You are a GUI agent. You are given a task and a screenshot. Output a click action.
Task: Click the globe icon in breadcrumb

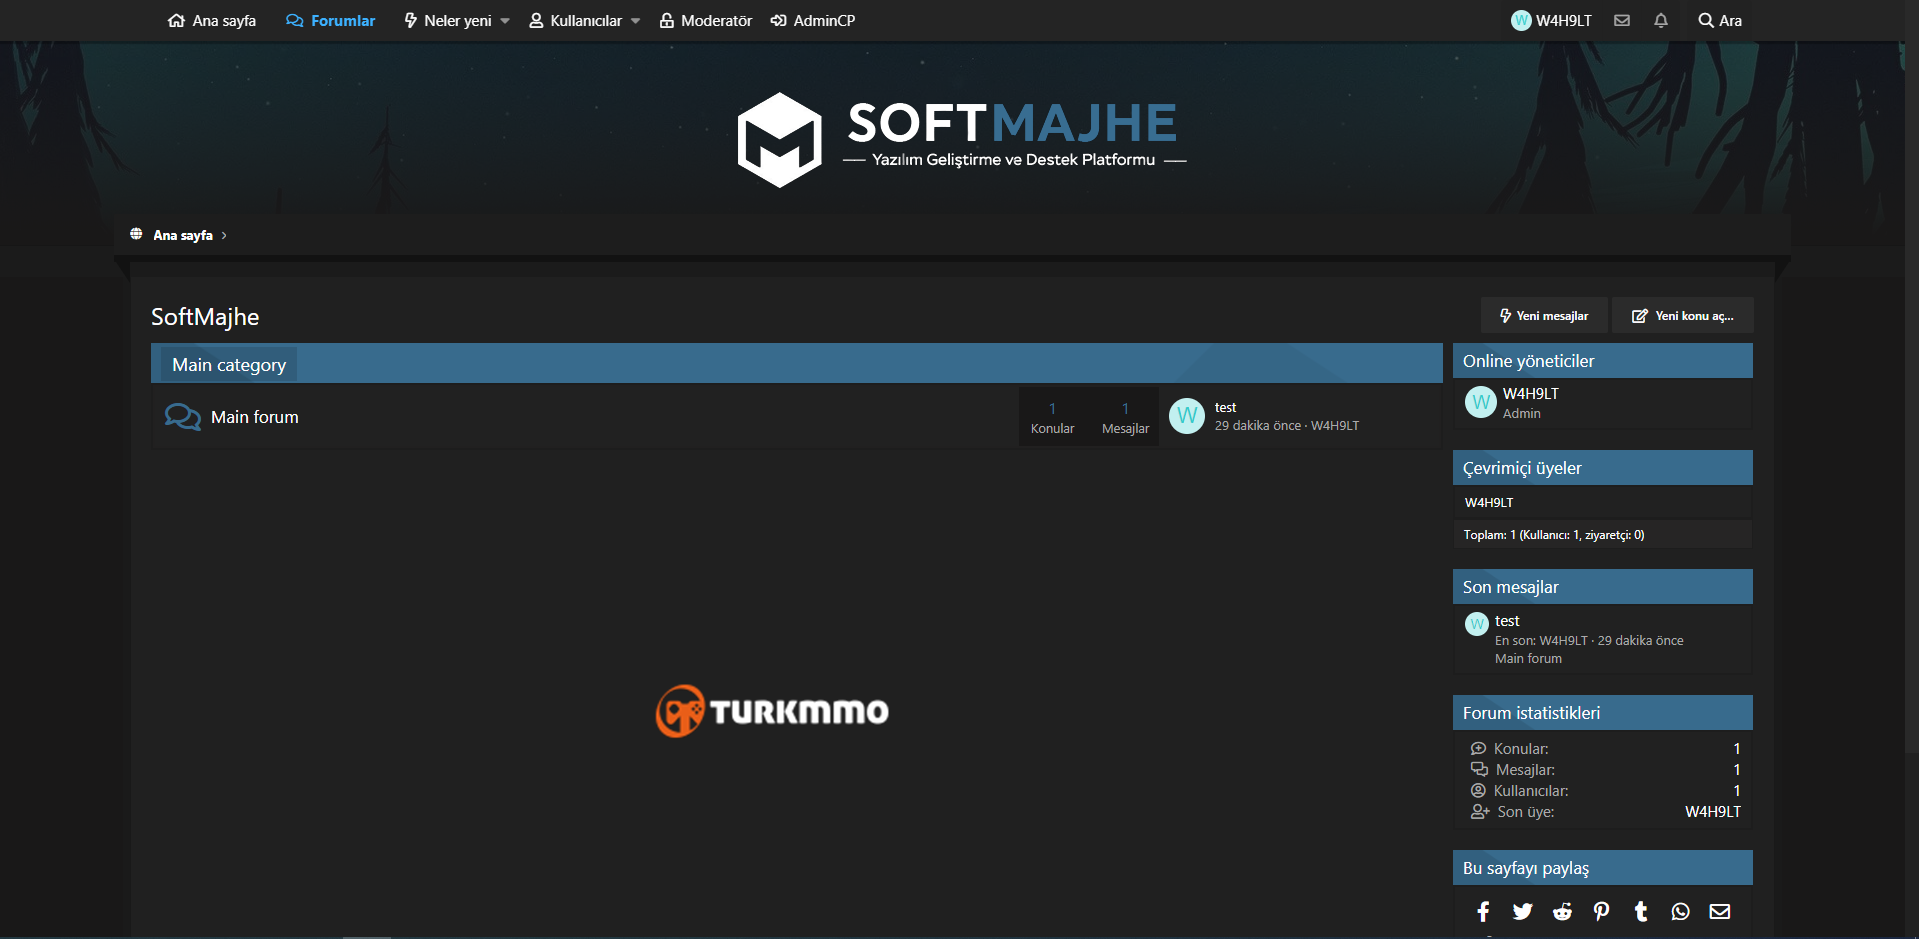click(x=136, y=234)
